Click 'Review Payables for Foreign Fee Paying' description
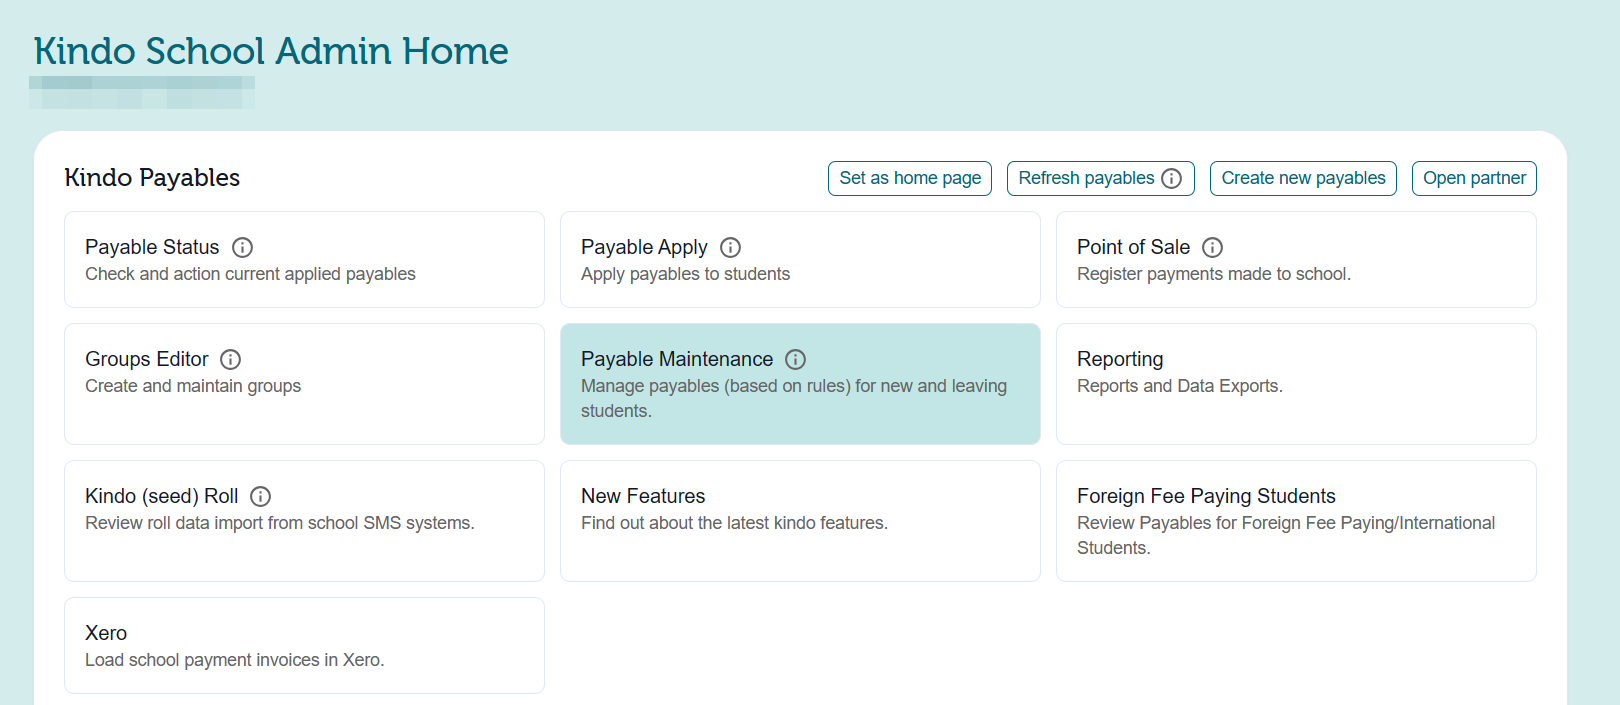The width and height of the screenshot is (1620, 705). 1286,535
